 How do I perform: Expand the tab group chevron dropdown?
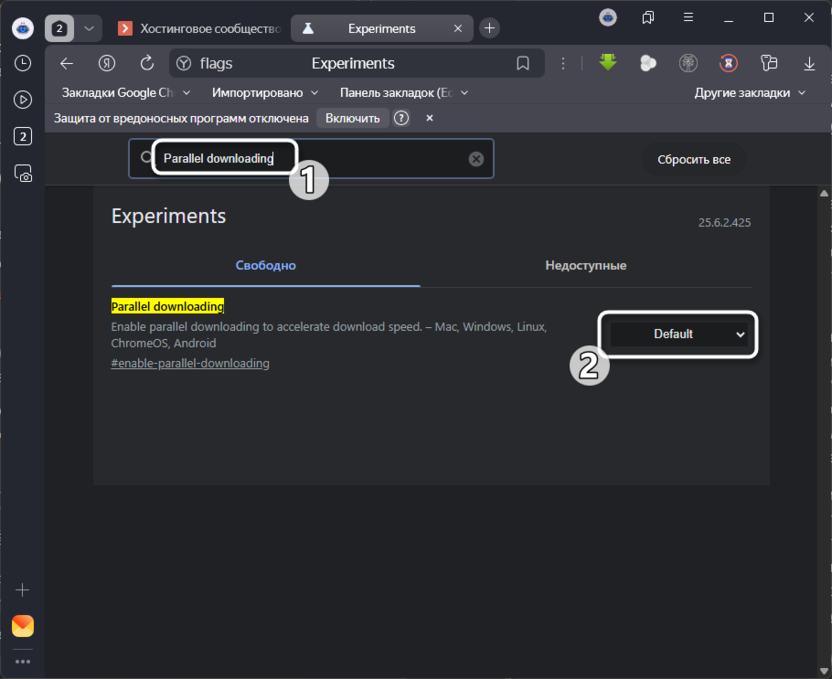point(89,28)
